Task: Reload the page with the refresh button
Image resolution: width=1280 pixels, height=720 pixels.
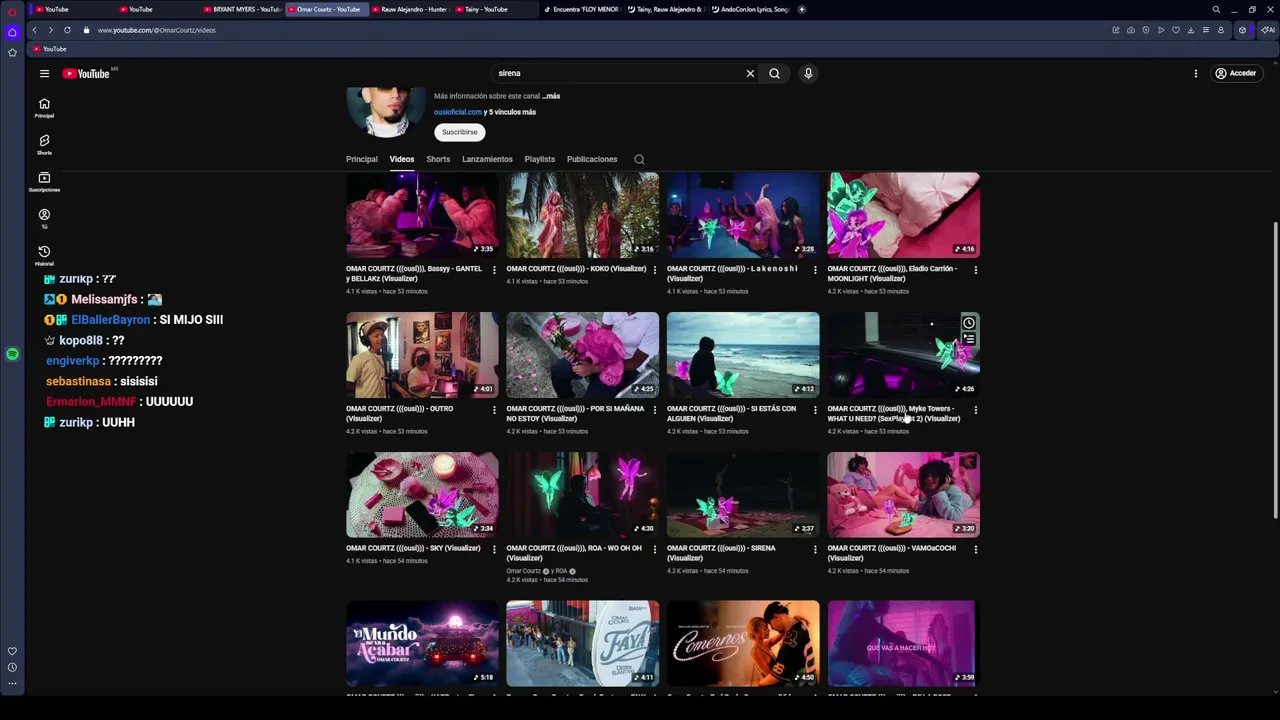Action: (67, 30)
